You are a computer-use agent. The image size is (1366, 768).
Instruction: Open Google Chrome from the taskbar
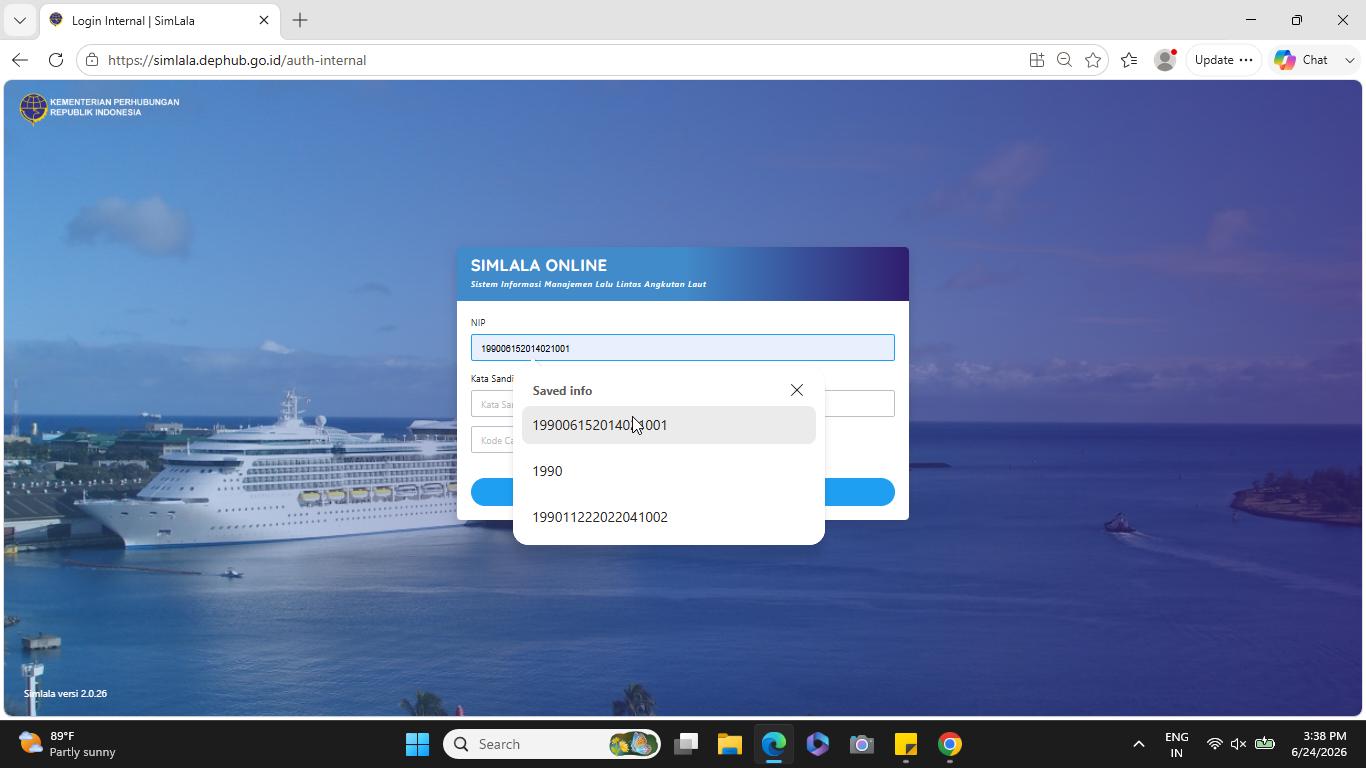click(x=950, y=744)
